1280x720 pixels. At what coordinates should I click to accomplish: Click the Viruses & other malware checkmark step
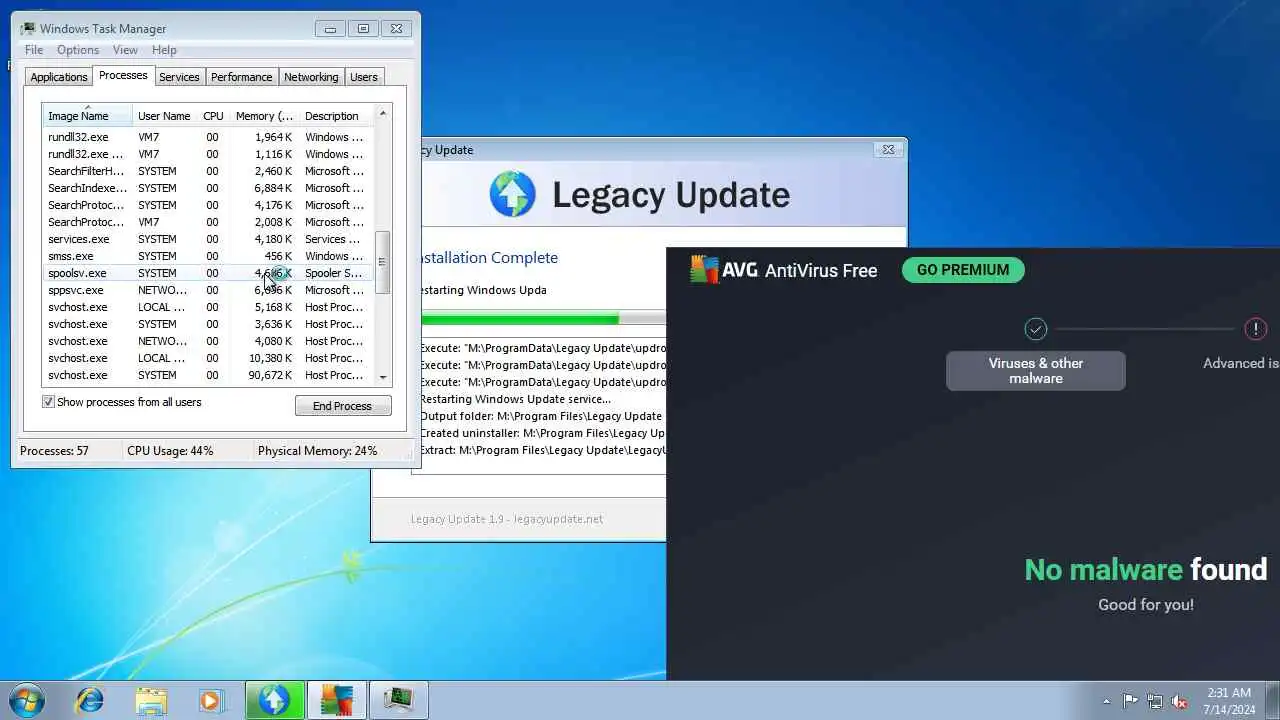(x=1036, y=328)
